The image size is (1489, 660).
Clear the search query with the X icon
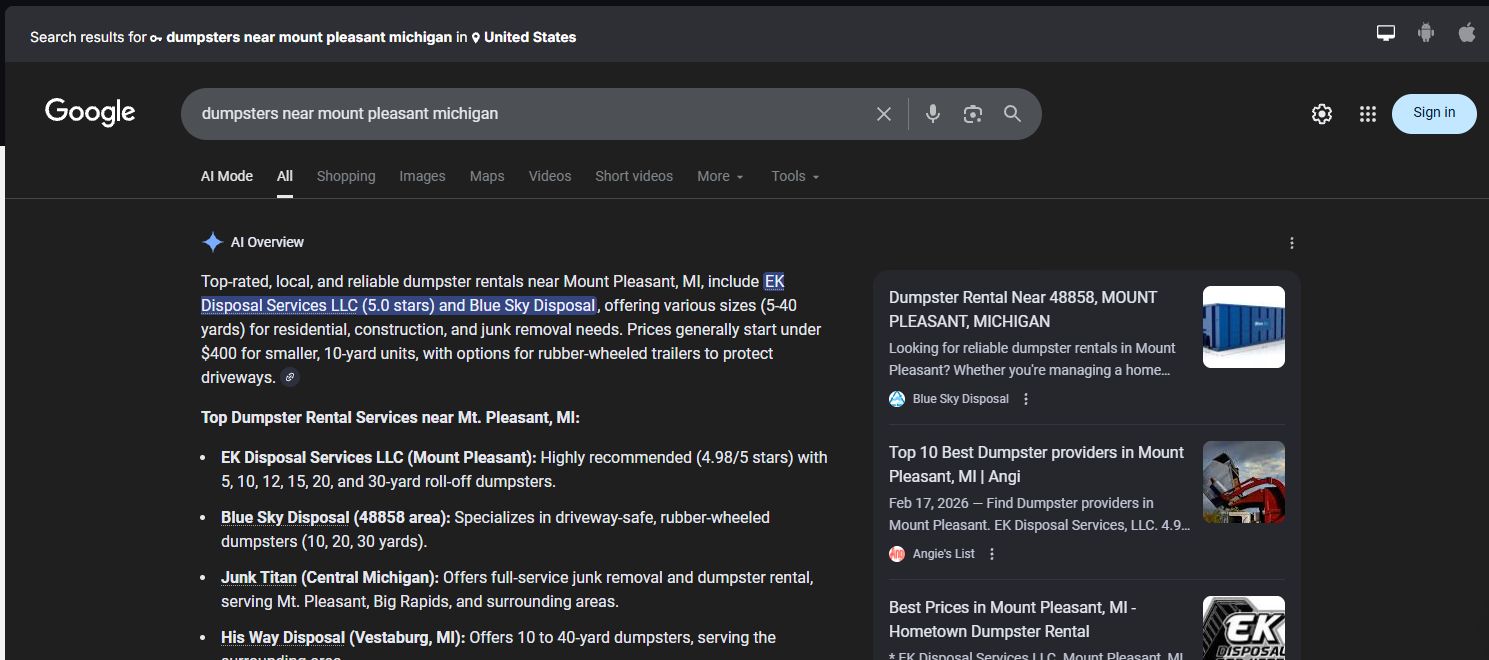883,113
